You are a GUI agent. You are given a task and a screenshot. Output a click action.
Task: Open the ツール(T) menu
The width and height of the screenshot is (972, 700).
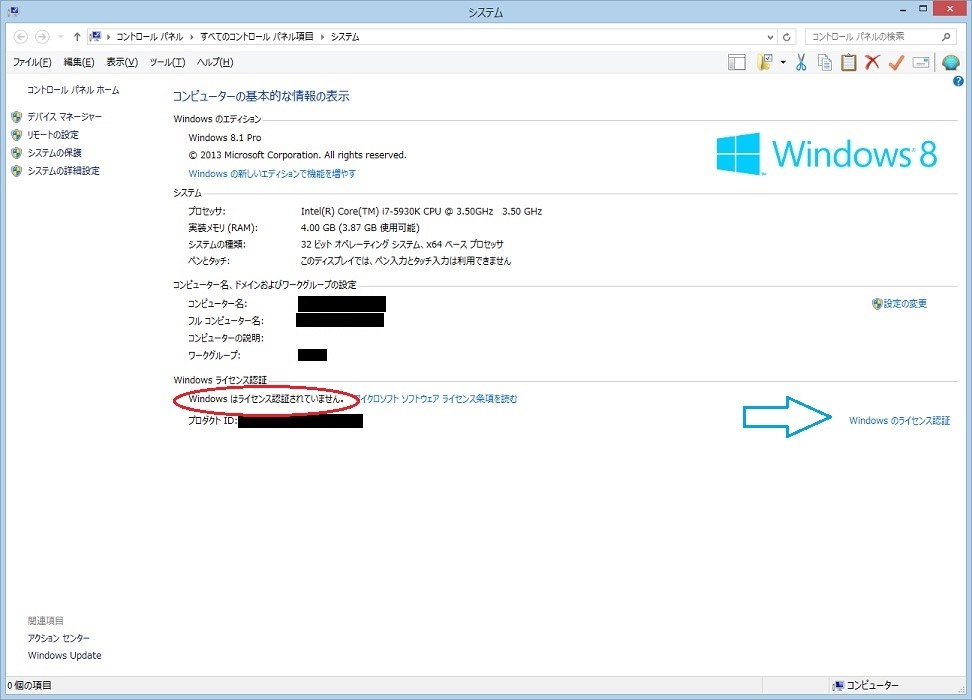(167, 62)
